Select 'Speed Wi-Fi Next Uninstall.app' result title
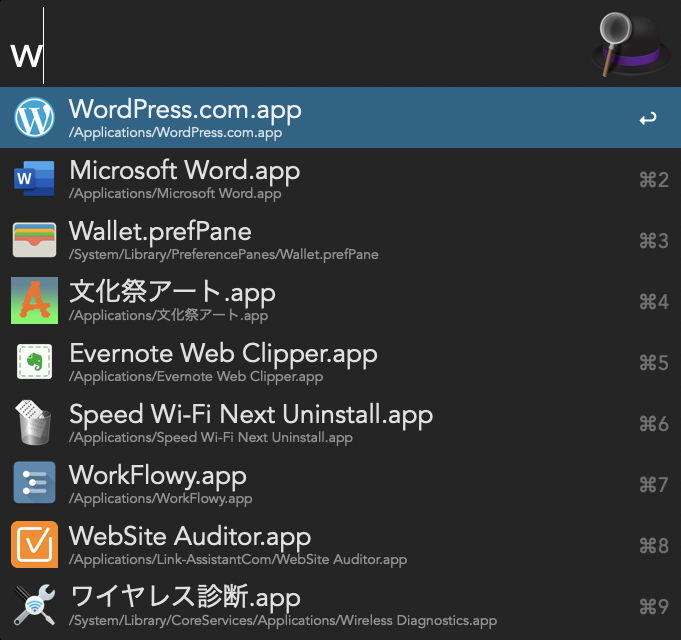Image resolution: width=681 pixels, height=640 pixels. 251,415
